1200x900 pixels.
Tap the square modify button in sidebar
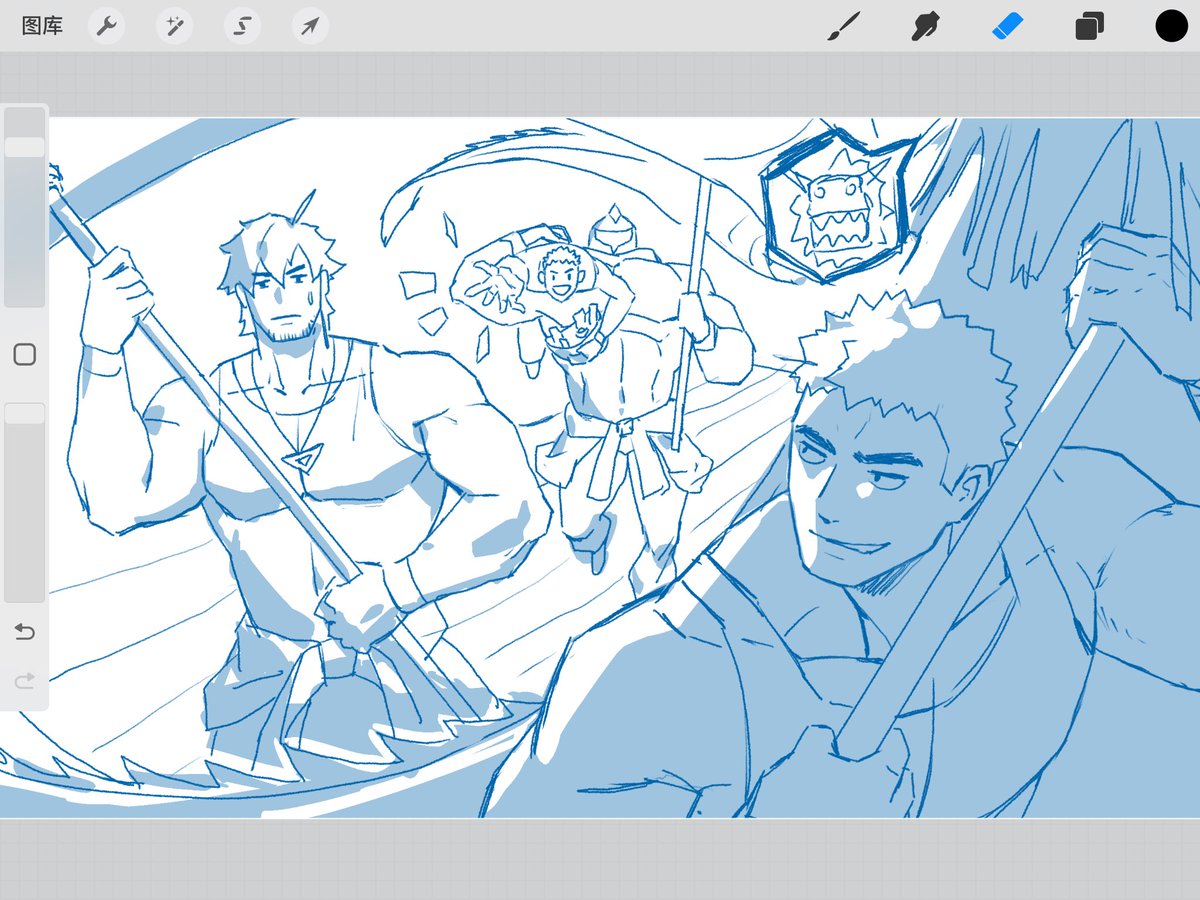pos(24,354)
